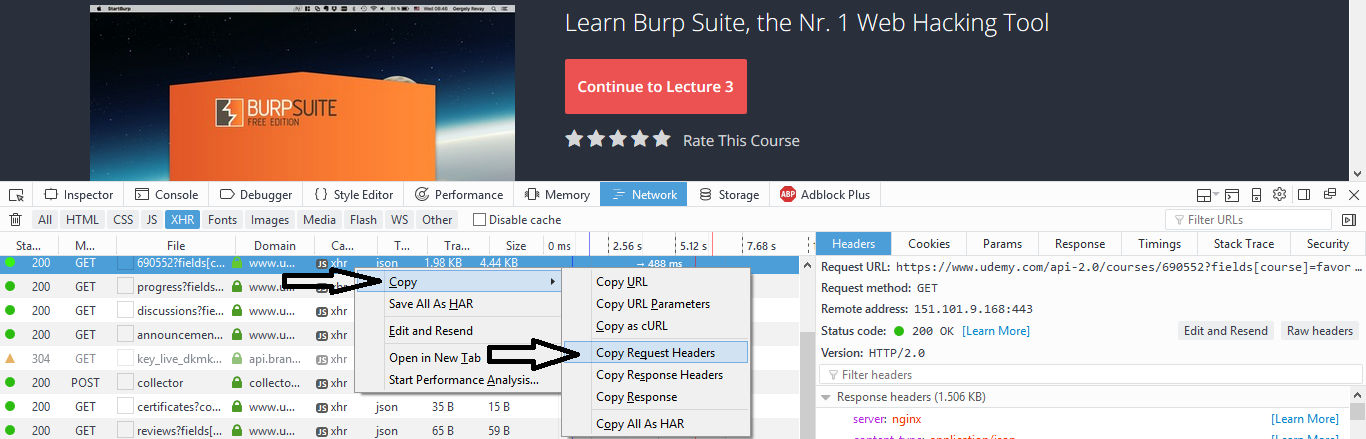Toggle the Media filter button
The width and height of the screenshot is (1366, 439).
320,220
